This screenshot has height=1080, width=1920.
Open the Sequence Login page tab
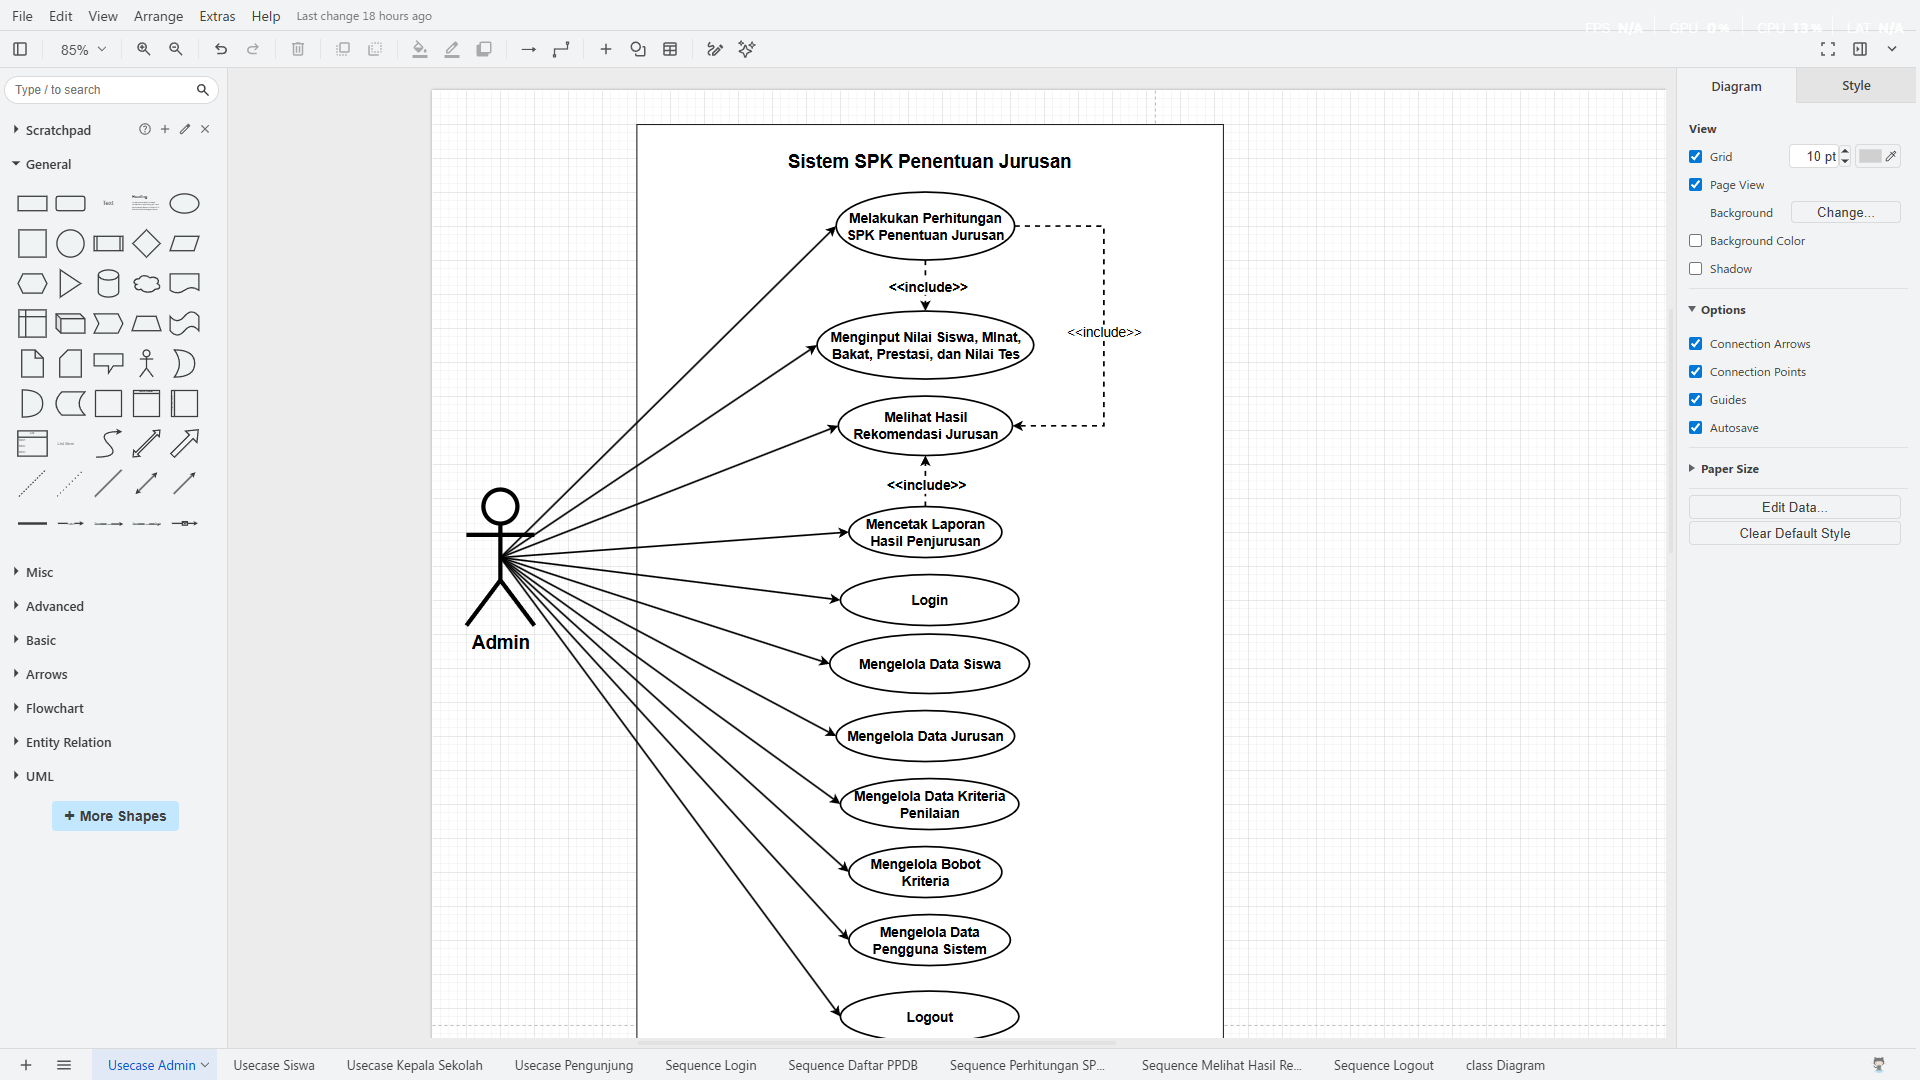(x=710, y=1065)
